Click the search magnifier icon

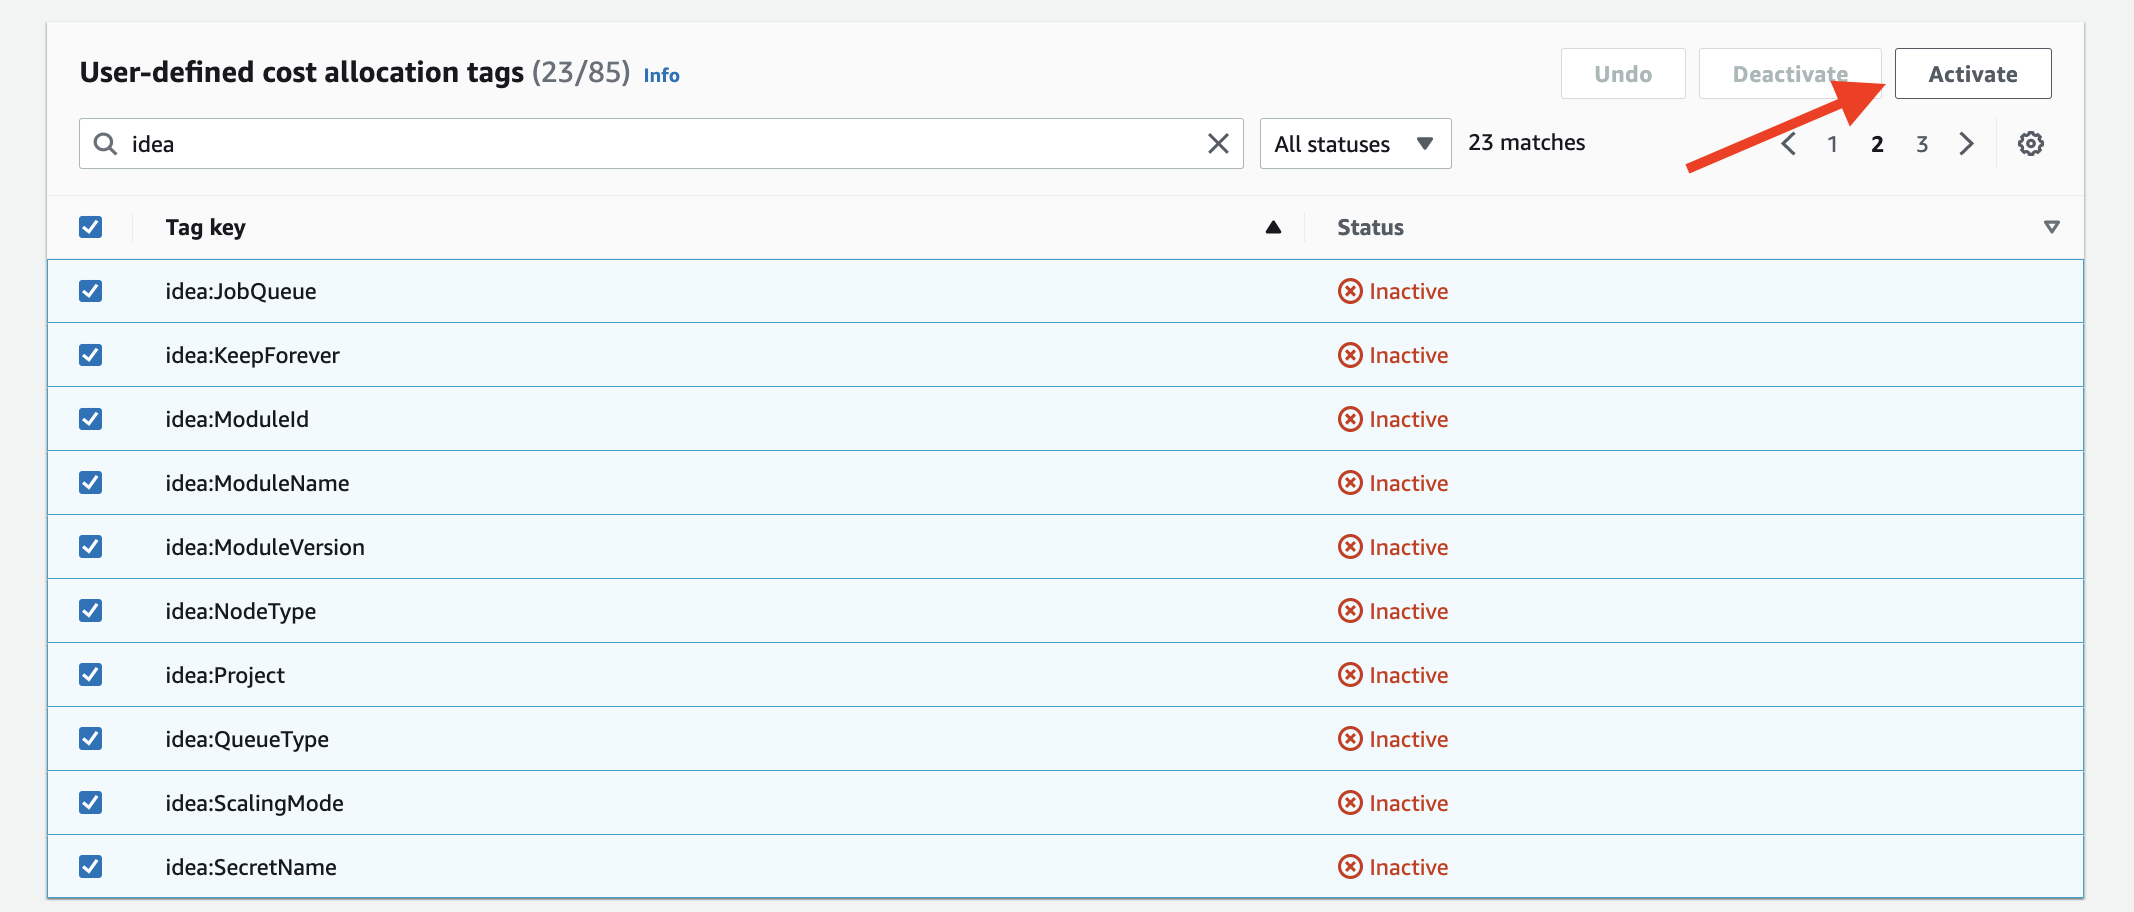[105, 144]
